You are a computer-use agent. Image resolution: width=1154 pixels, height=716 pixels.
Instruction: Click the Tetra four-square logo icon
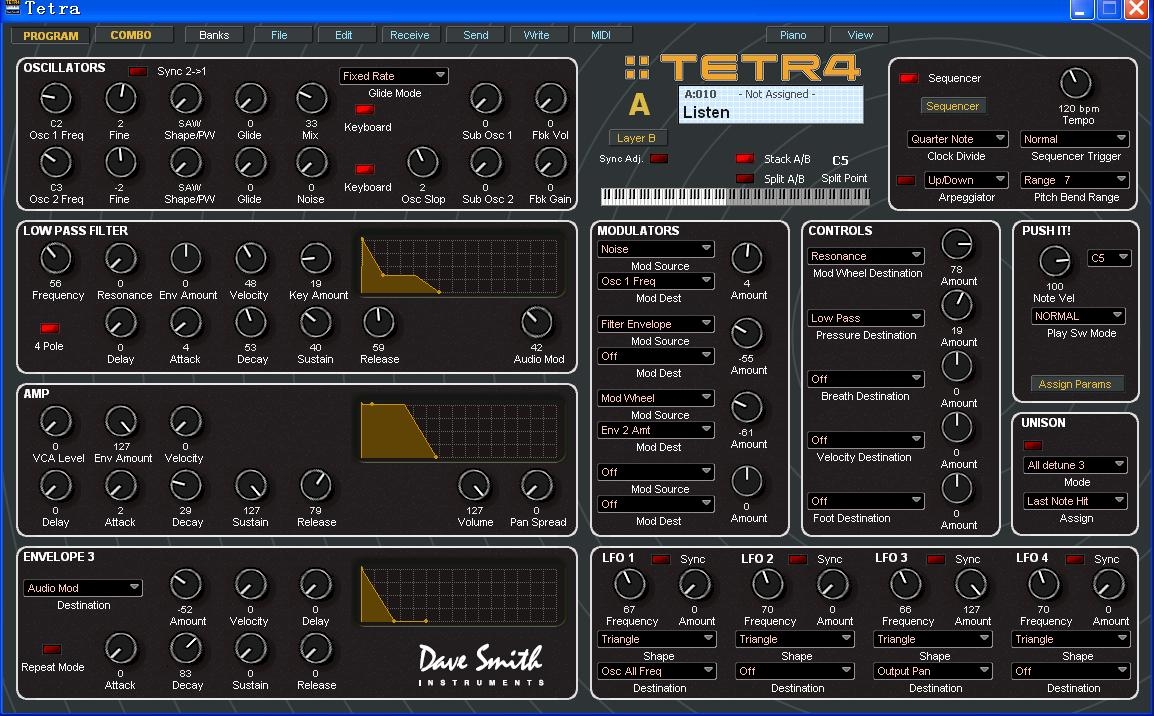coord(637,67)
